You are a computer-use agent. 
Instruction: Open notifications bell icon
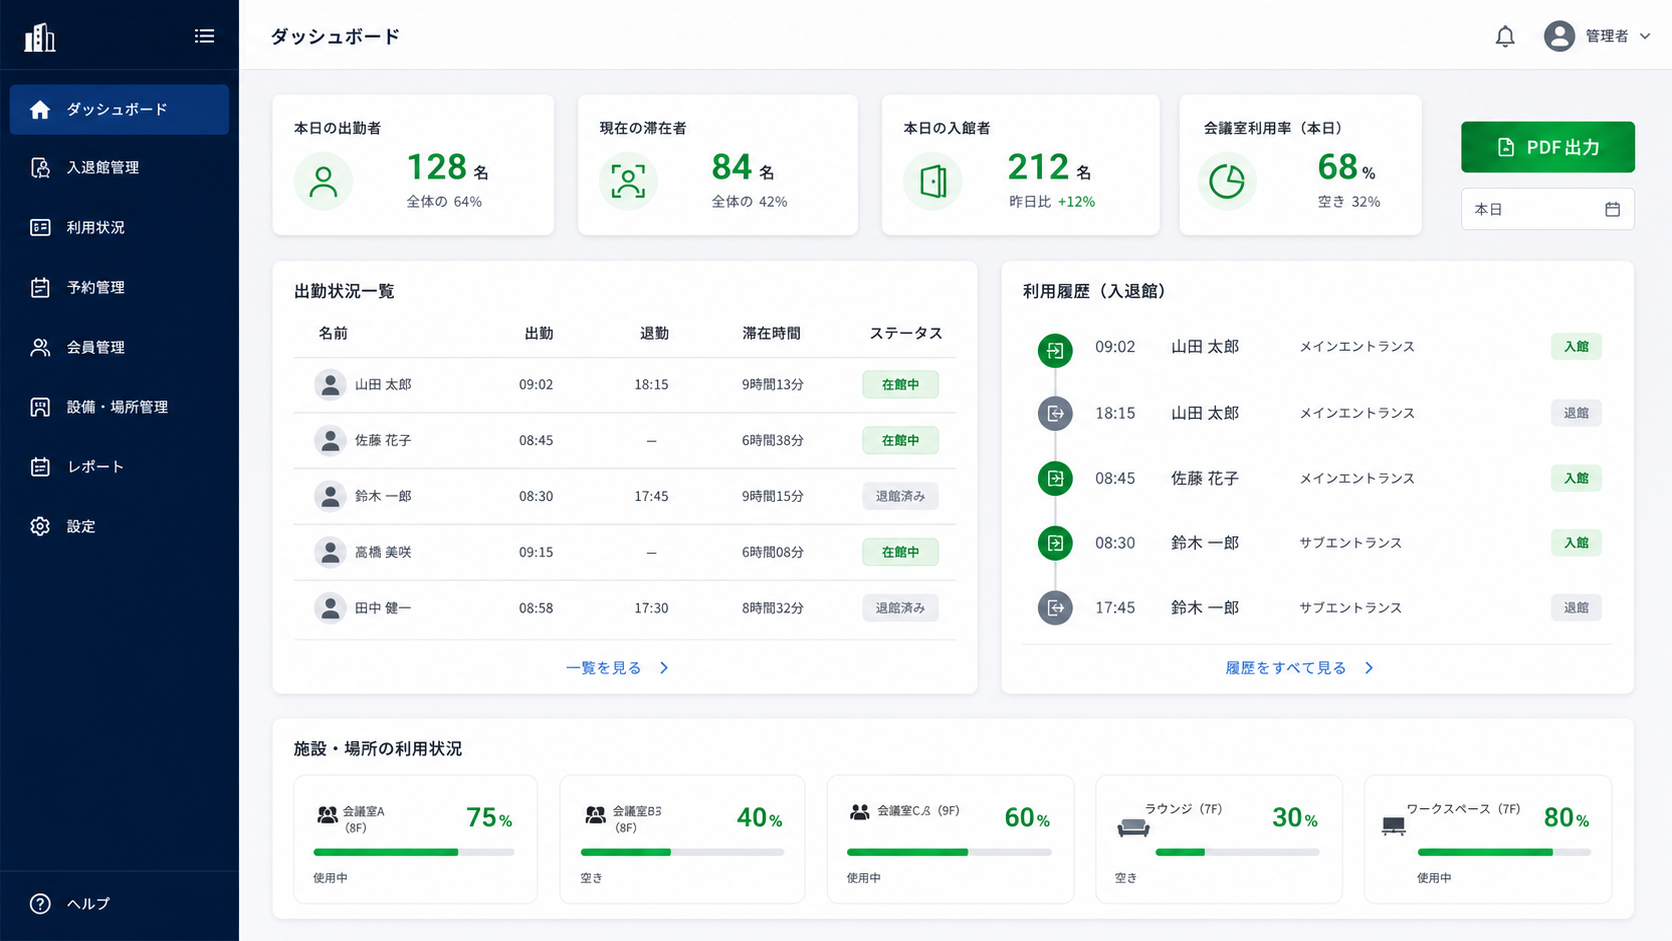[x=1505, y=36]
